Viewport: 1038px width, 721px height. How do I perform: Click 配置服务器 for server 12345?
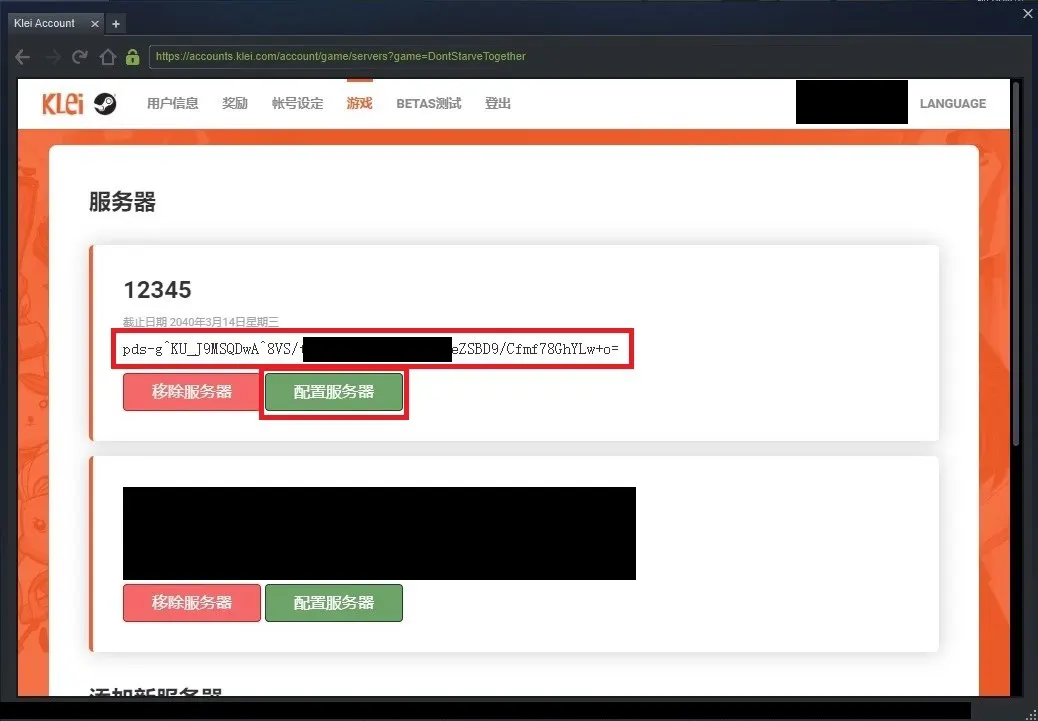coord(333,392)
